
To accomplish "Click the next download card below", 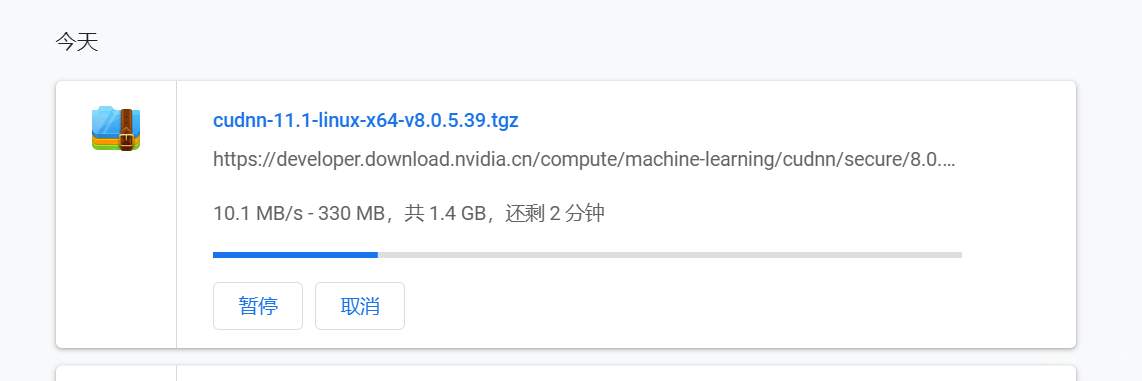I will point(565,374).
